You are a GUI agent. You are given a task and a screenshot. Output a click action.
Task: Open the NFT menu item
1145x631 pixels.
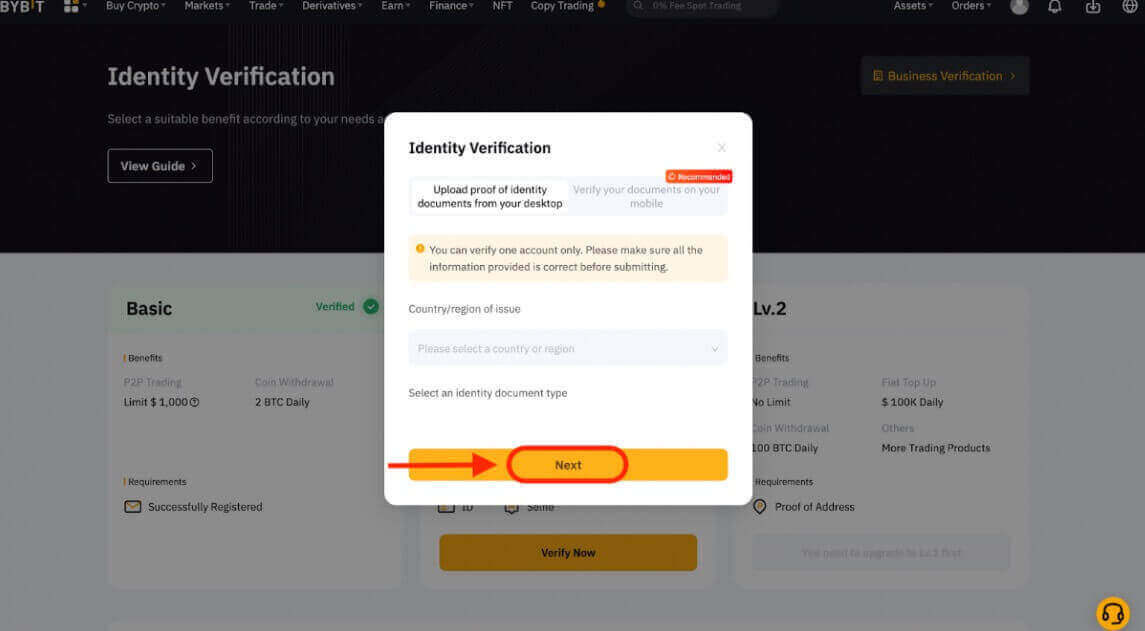(502, 7)
